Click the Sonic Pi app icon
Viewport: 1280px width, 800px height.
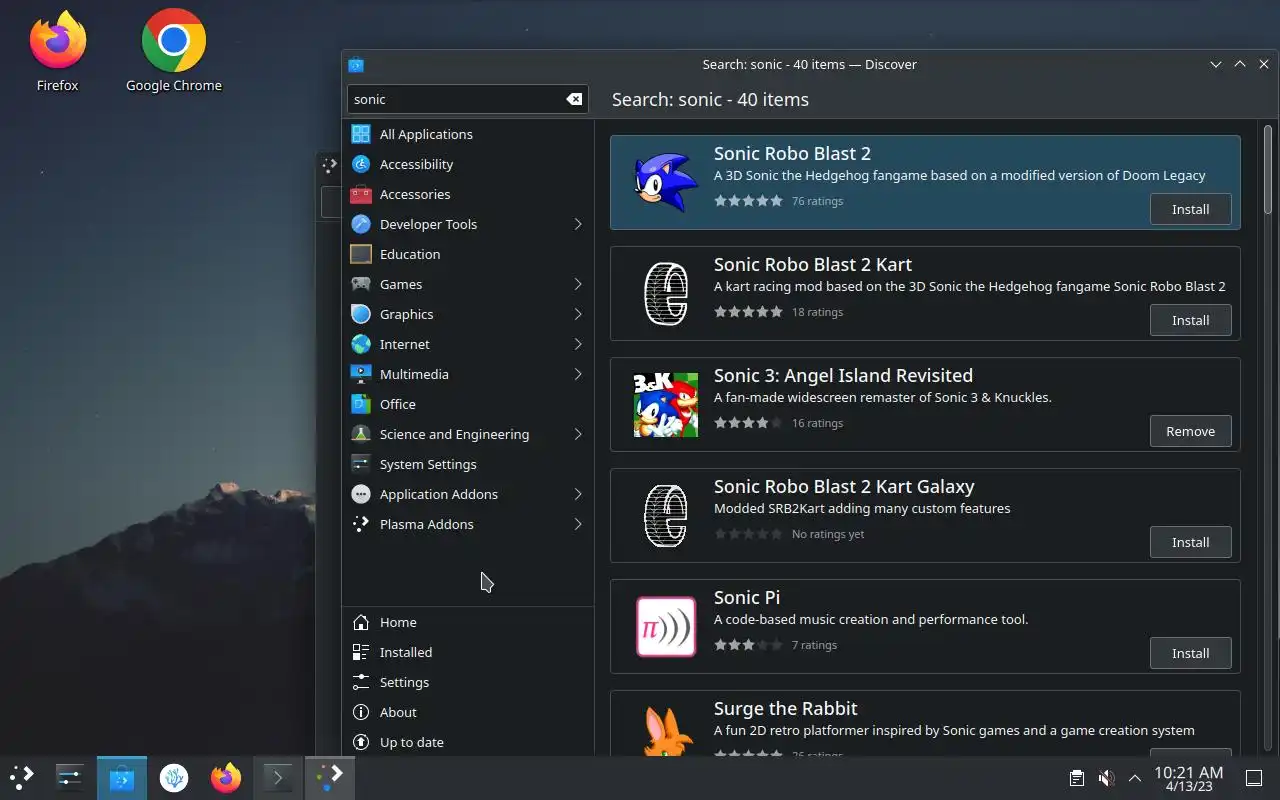[666, 626]
